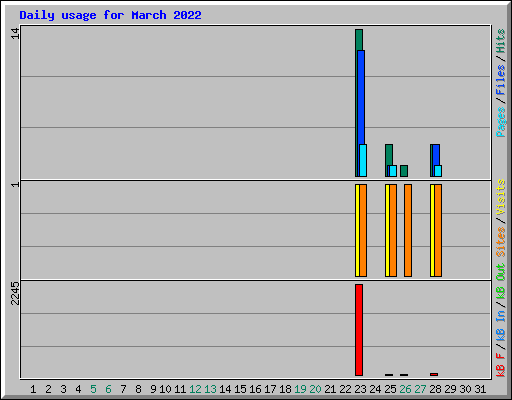
Task: Click the blue Files bar for day 23
Action: point(361,97)
